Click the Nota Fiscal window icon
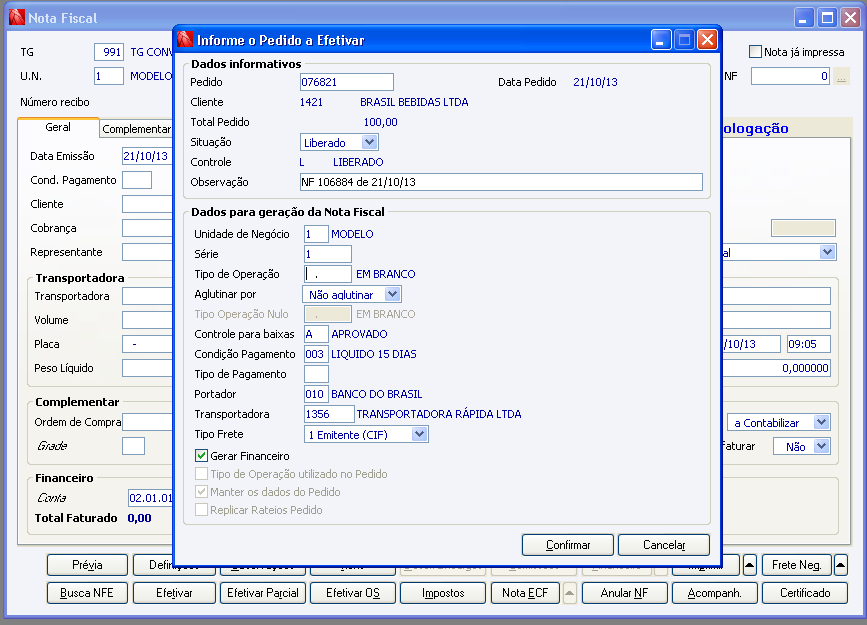Viewport: 867px width, 625px height. (x=17, y=18)
